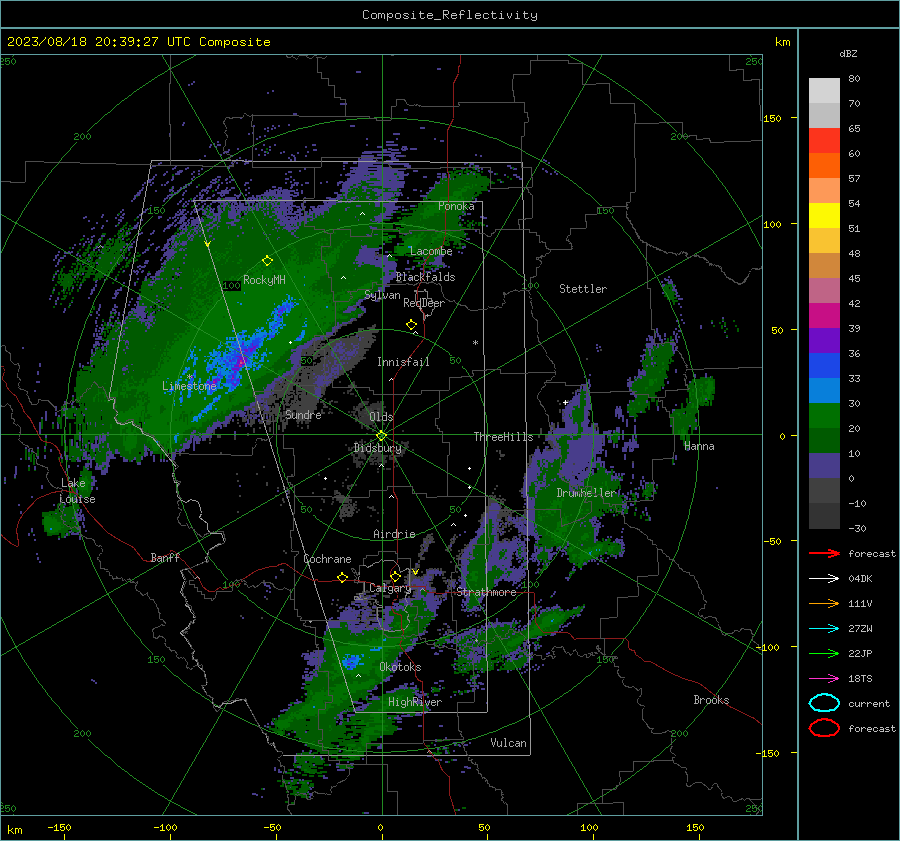
Task: Select the red 60-65 dBZ color swatch
Action: (x=824, y=140)
